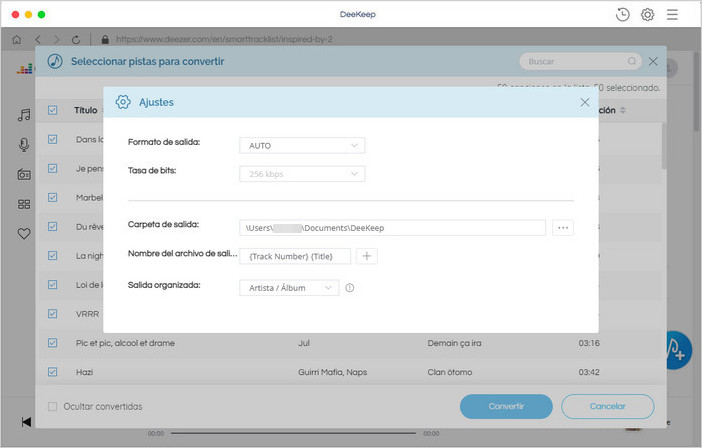This screenshot has width=702, height=448.
Task: Click the track list scrollbar
Action: [664, 147]
